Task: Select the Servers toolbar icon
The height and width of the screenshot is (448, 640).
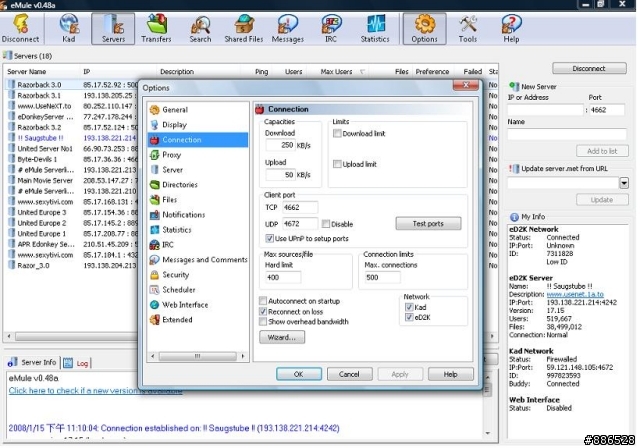Action: coord(113,29)
